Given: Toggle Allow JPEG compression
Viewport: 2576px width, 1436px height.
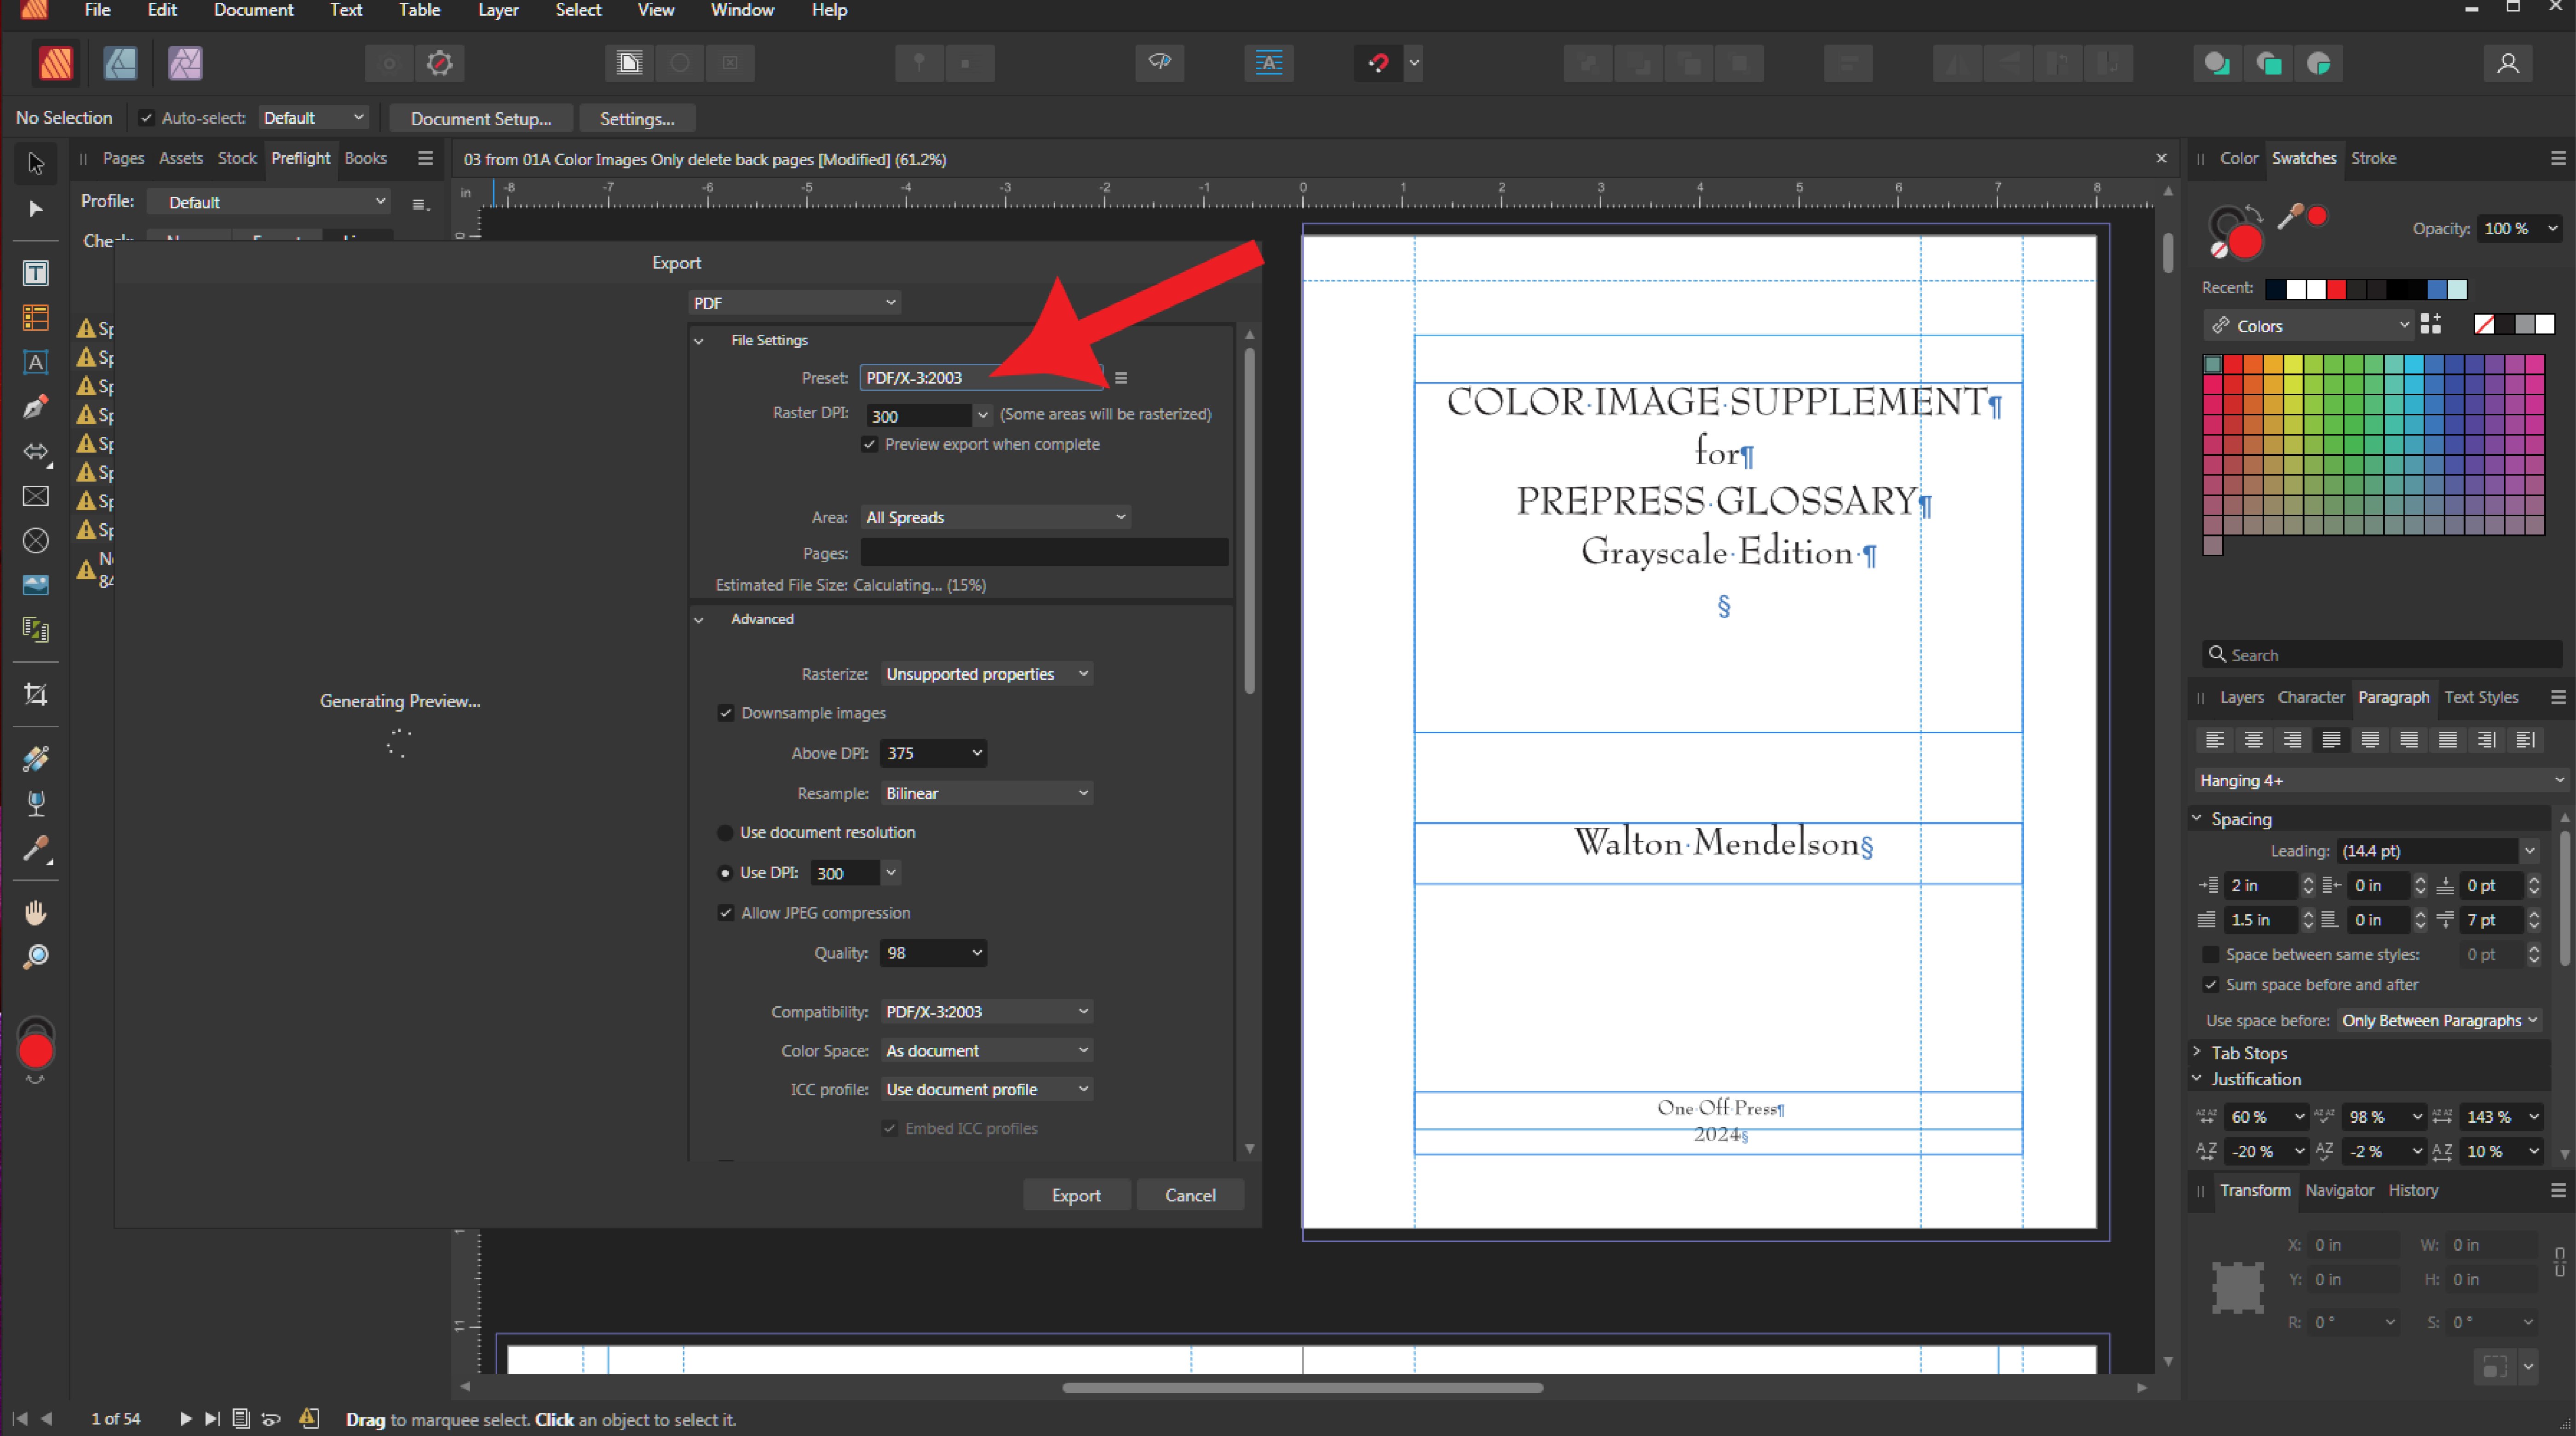Looking at the screenshot, I should click(726, 913).
